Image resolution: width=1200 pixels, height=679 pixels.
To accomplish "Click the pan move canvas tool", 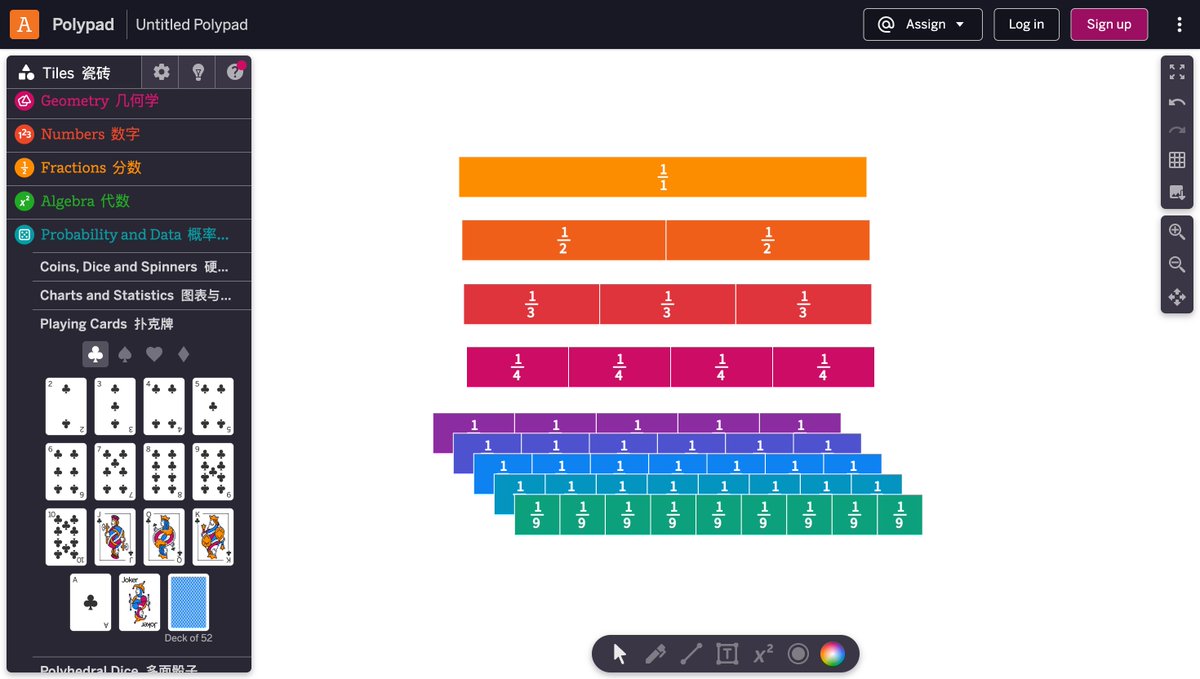I will [x=1177, y=297].
